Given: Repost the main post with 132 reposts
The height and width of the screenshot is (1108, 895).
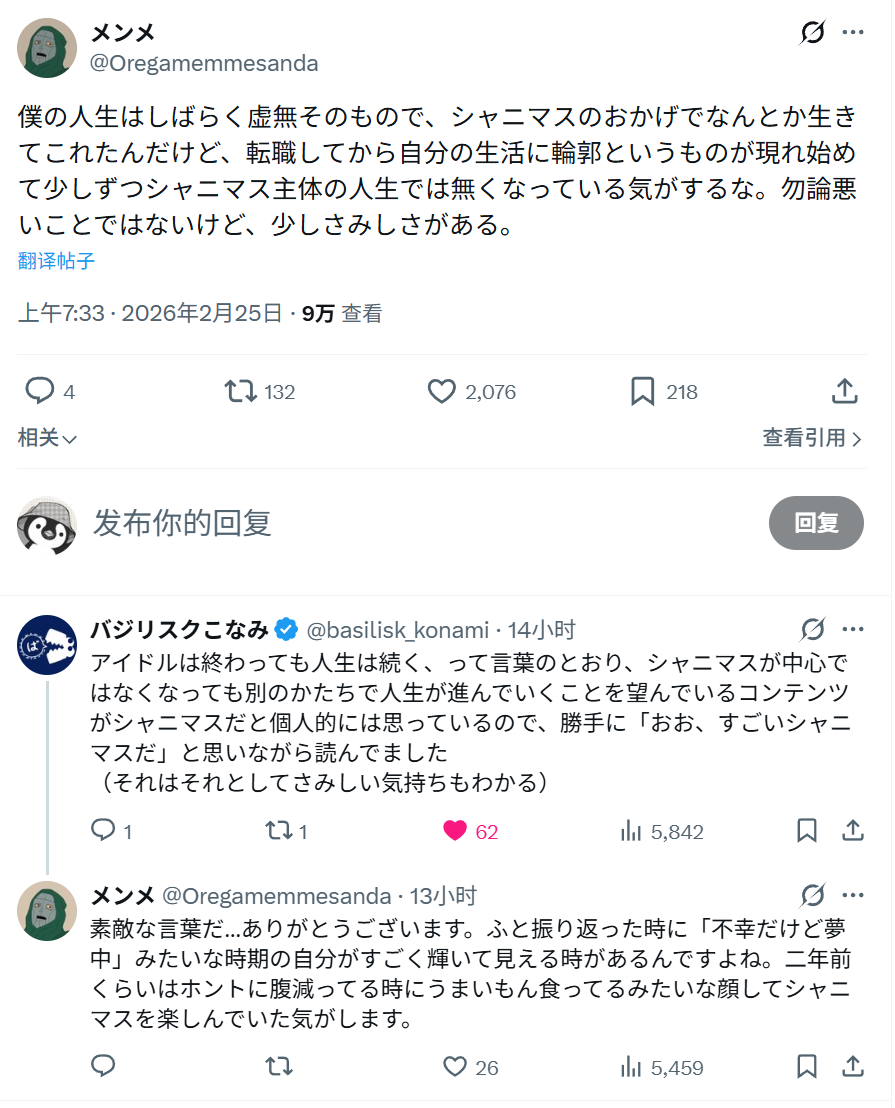Looking at the screenshot, I should coord(240,391).
